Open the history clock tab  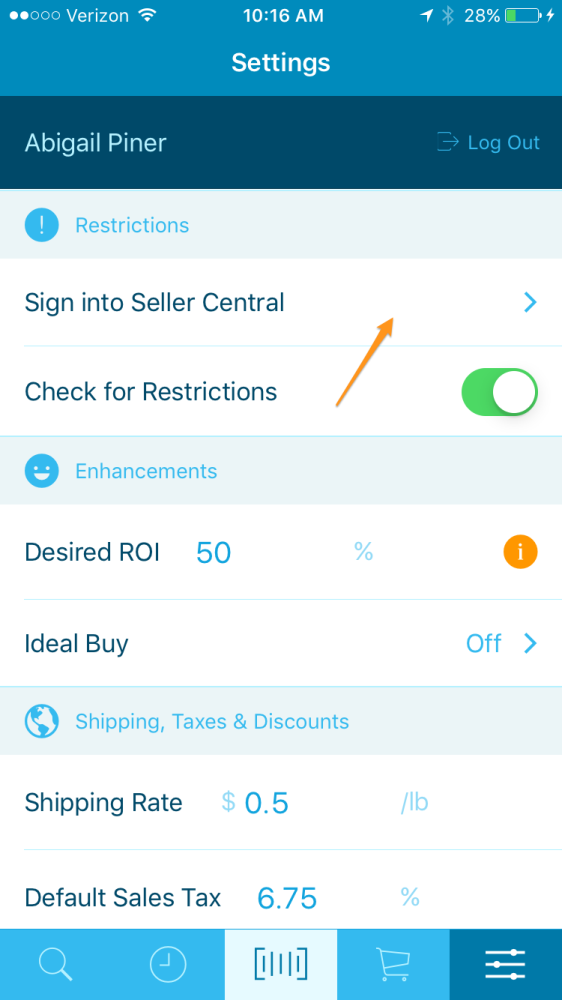168,964
